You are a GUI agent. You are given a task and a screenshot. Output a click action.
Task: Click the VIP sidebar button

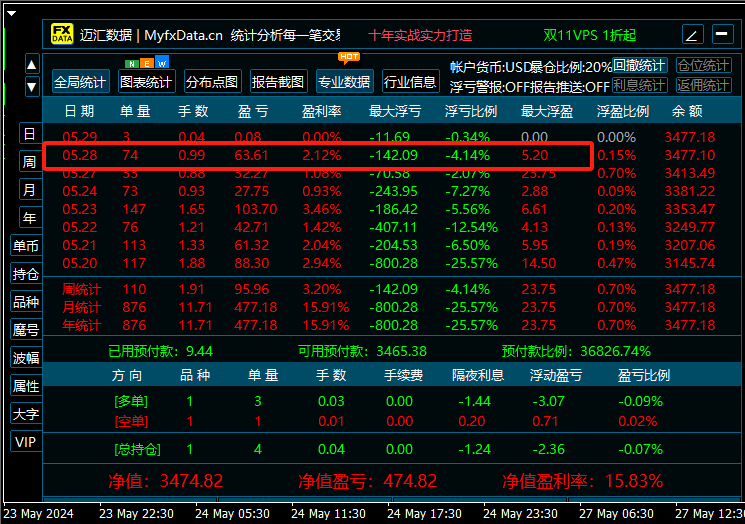pyautogui.click(x=26, y=442)
